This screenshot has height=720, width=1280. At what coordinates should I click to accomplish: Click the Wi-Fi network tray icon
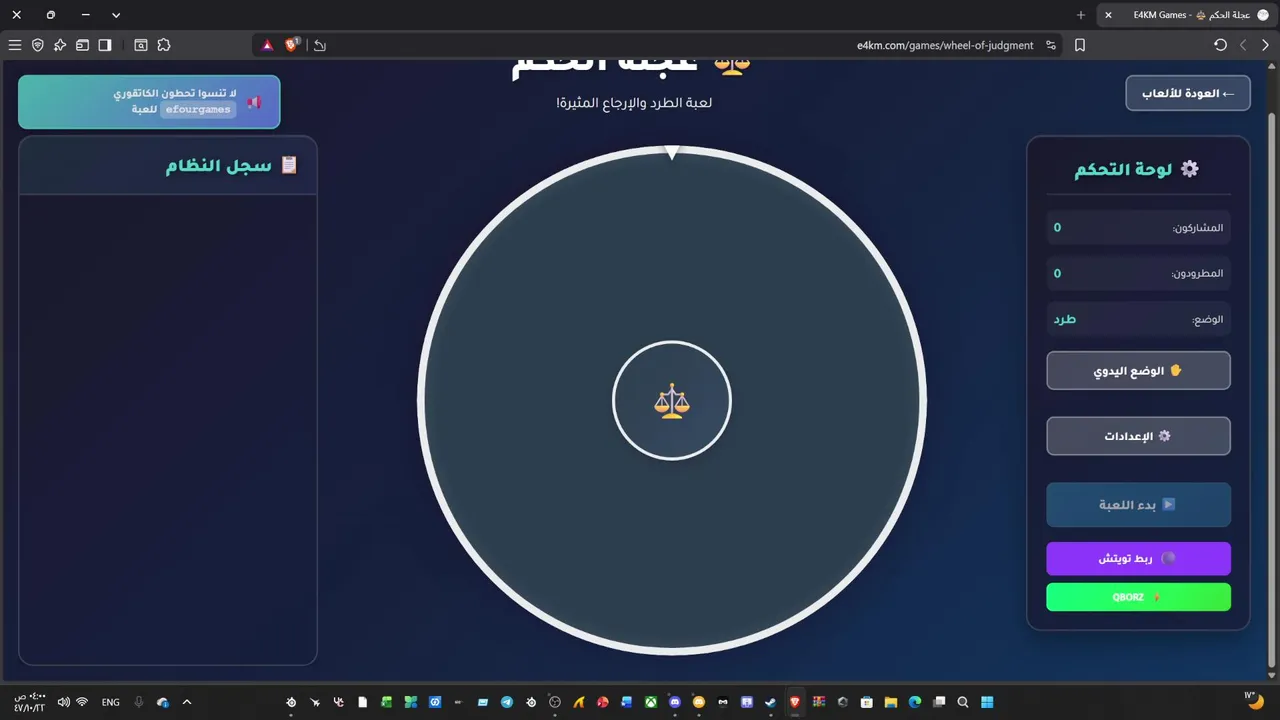82,702
